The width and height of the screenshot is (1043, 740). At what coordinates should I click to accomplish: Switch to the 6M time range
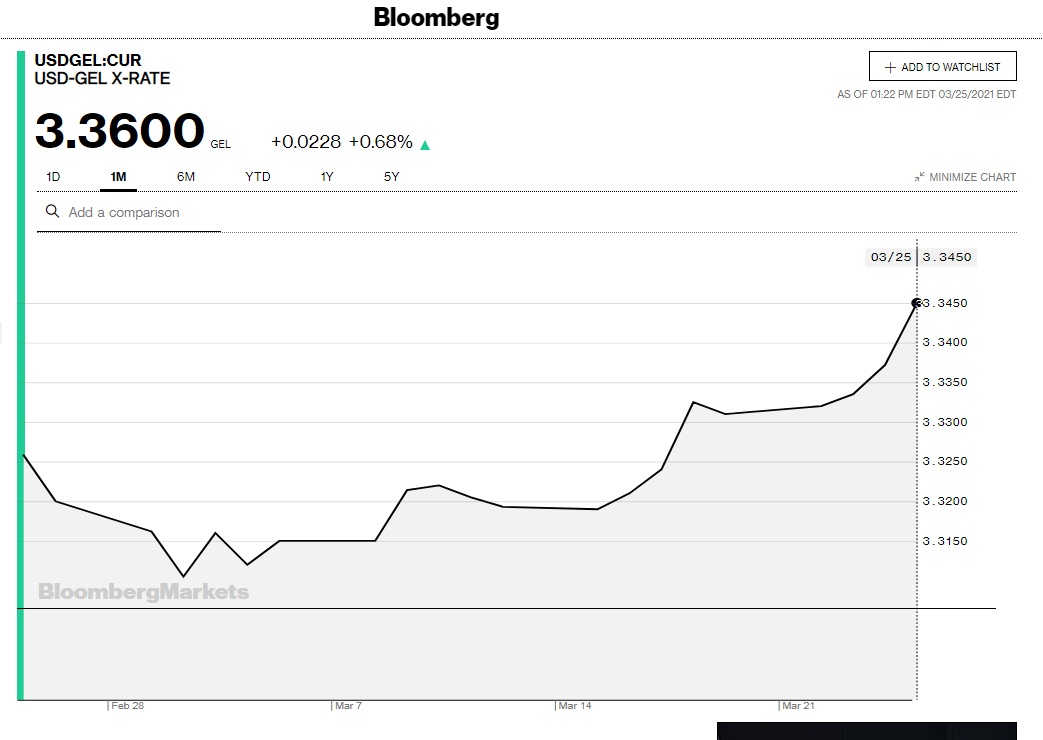[186, 177]
